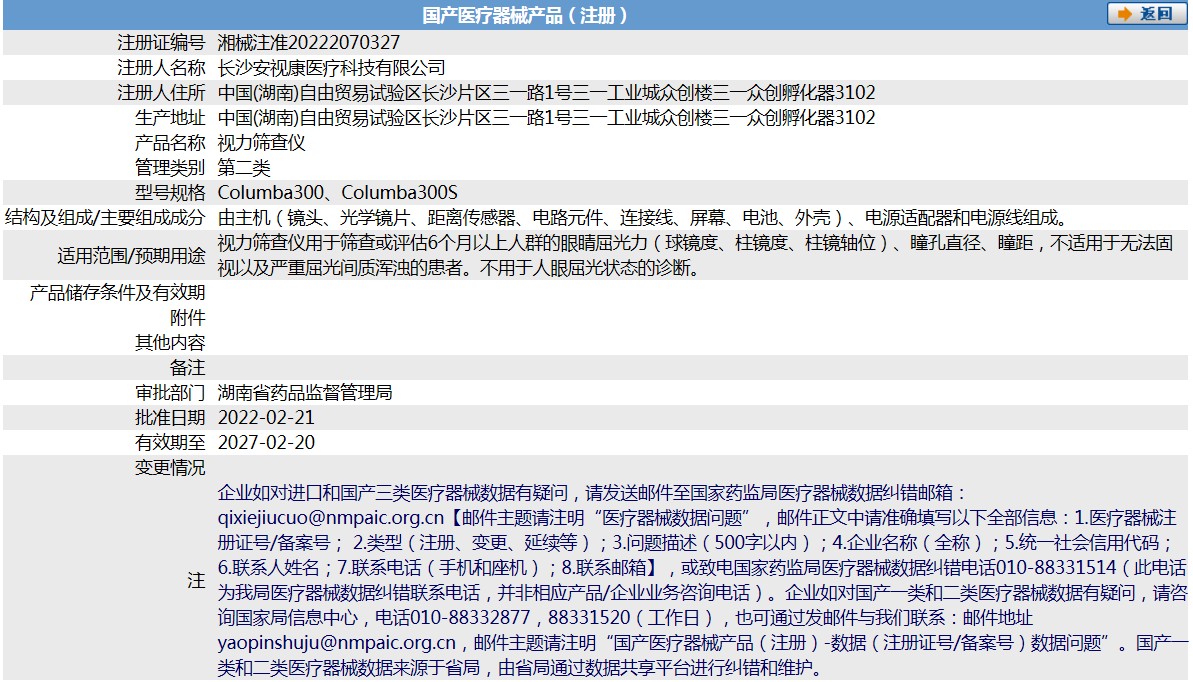The image size is (1193, 682).
Task: Select approving authority 湖南省药品监督管理局
Action: point(305,393)
